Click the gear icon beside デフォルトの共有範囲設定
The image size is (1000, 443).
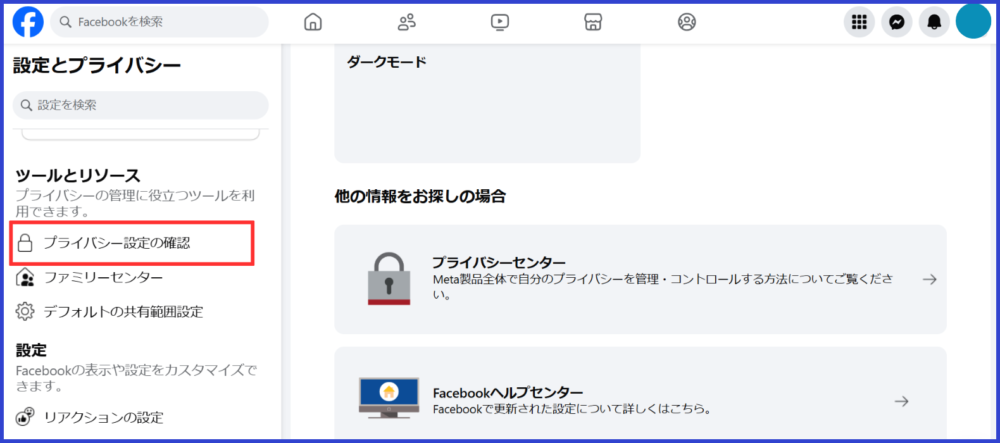[25, 312]
